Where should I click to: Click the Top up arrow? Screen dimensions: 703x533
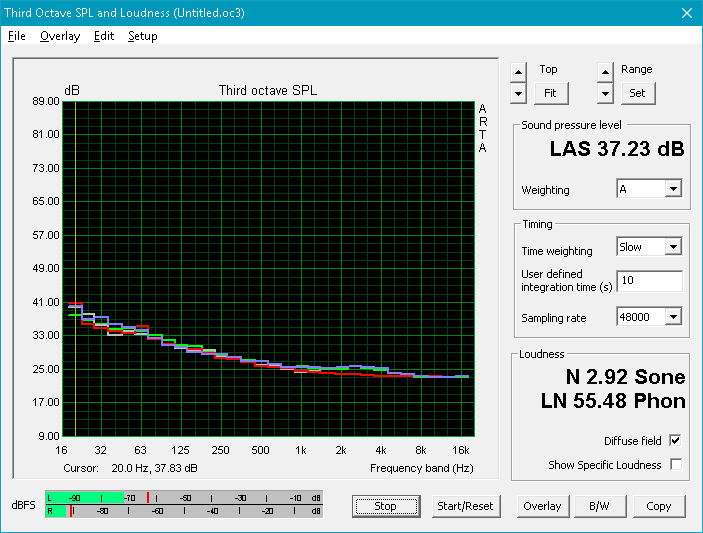518,72
